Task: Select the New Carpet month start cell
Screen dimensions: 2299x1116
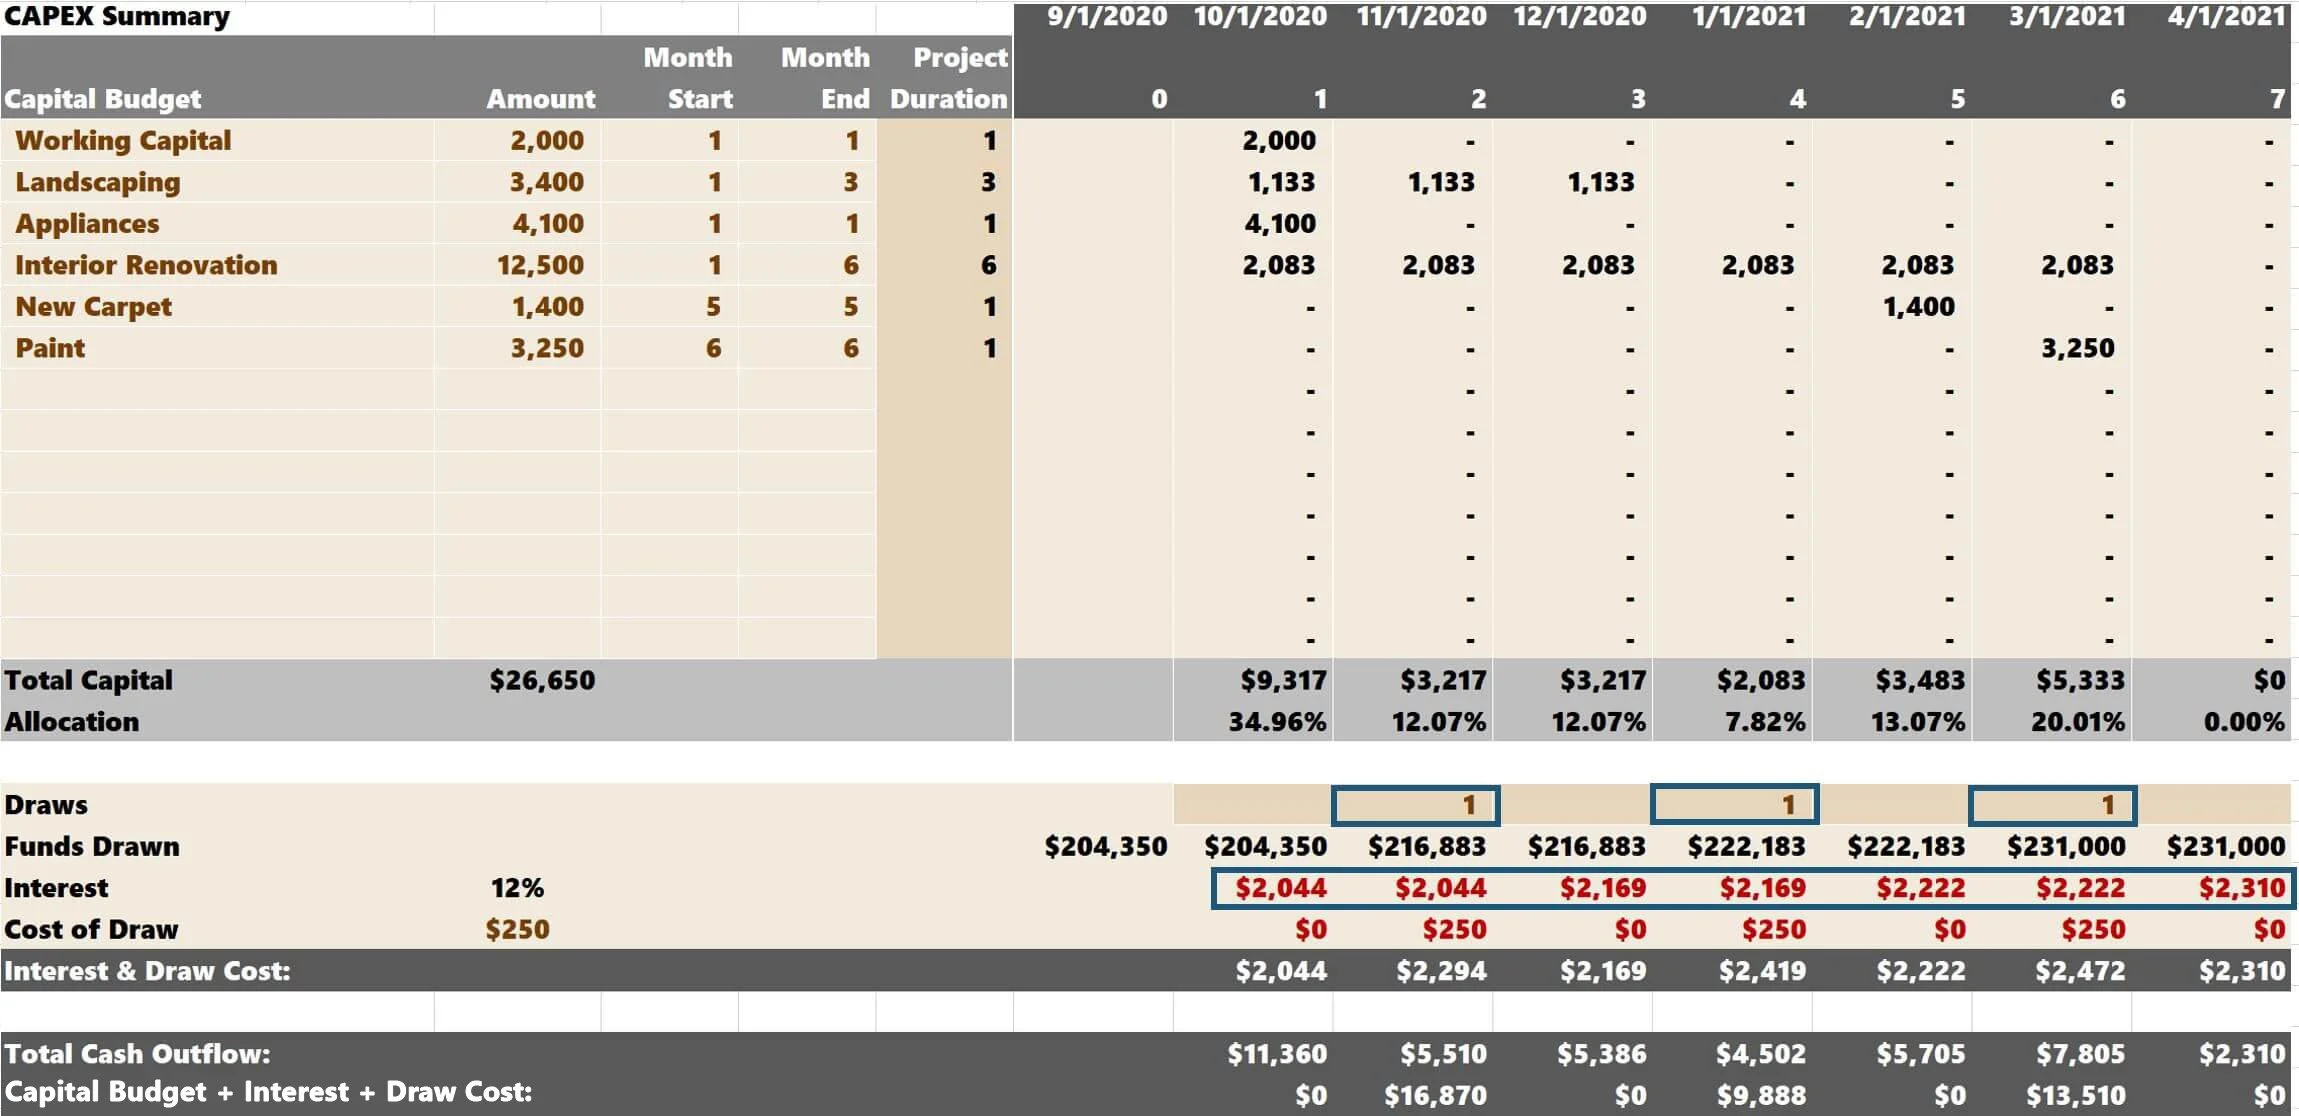Action: point(713,307)
